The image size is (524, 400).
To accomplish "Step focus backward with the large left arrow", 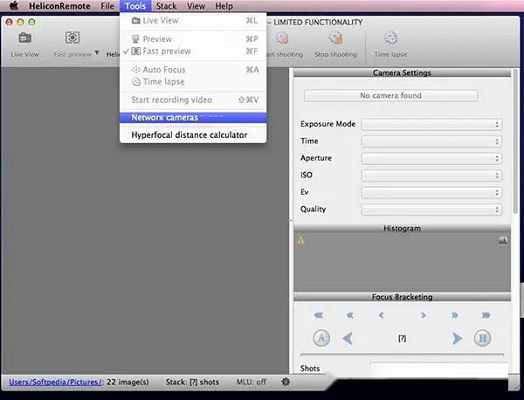I will (348, 339).
